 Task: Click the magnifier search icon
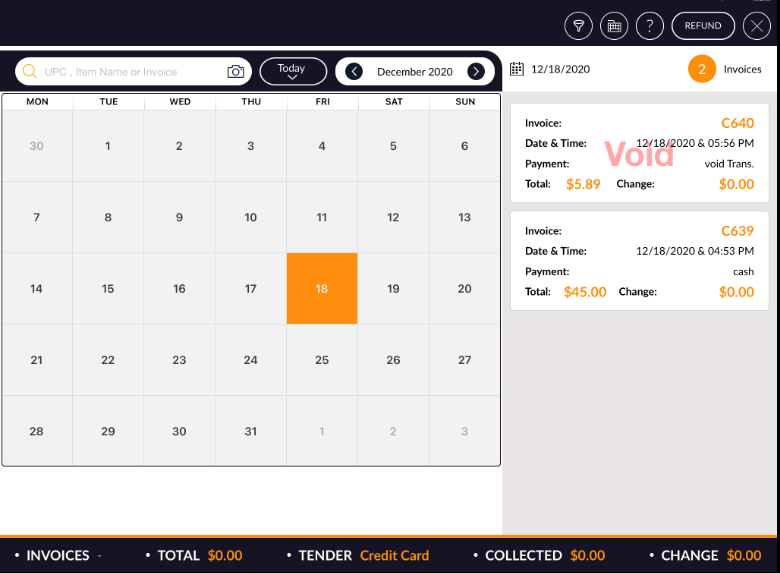click(30, 72)
